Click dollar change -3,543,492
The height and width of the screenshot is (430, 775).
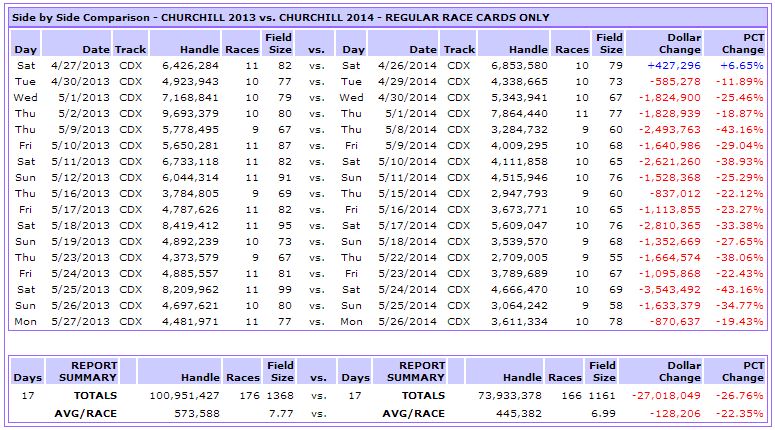670,290
